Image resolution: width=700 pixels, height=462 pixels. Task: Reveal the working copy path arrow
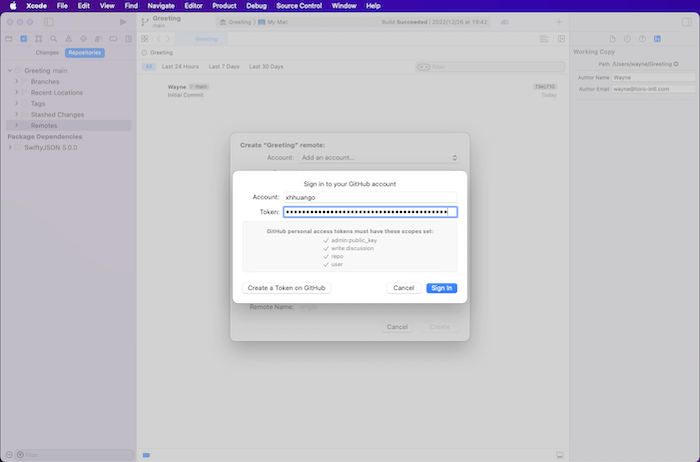pyautogui.click(x=676, y=64)
